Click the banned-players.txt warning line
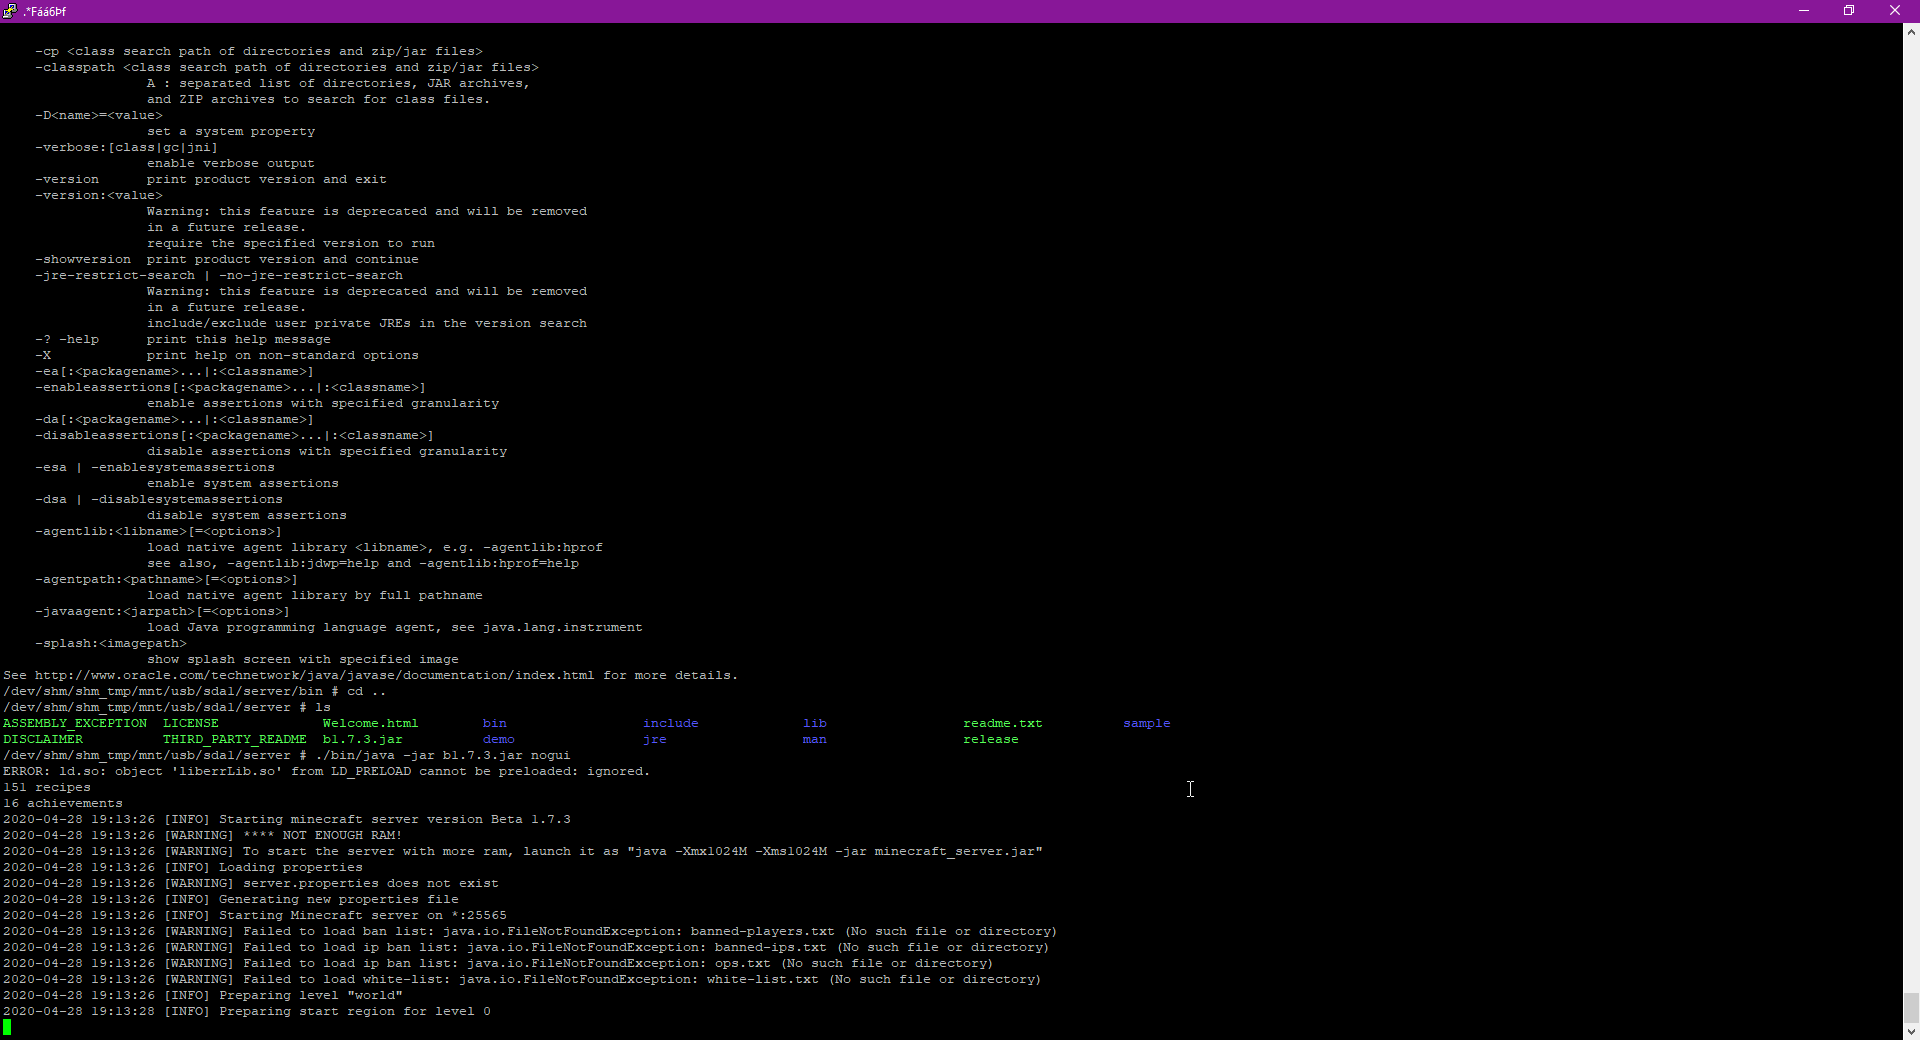 530,931
